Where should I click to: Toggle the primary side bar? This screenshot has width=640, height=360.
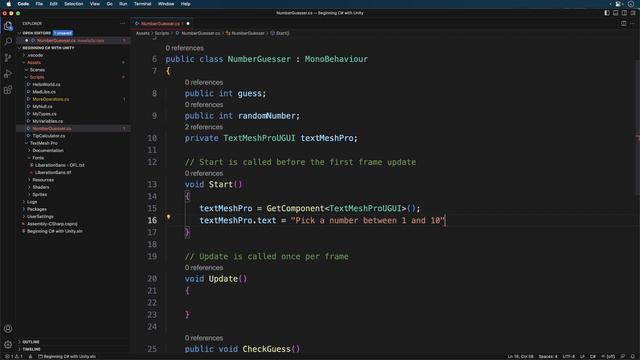click(607, 13)
